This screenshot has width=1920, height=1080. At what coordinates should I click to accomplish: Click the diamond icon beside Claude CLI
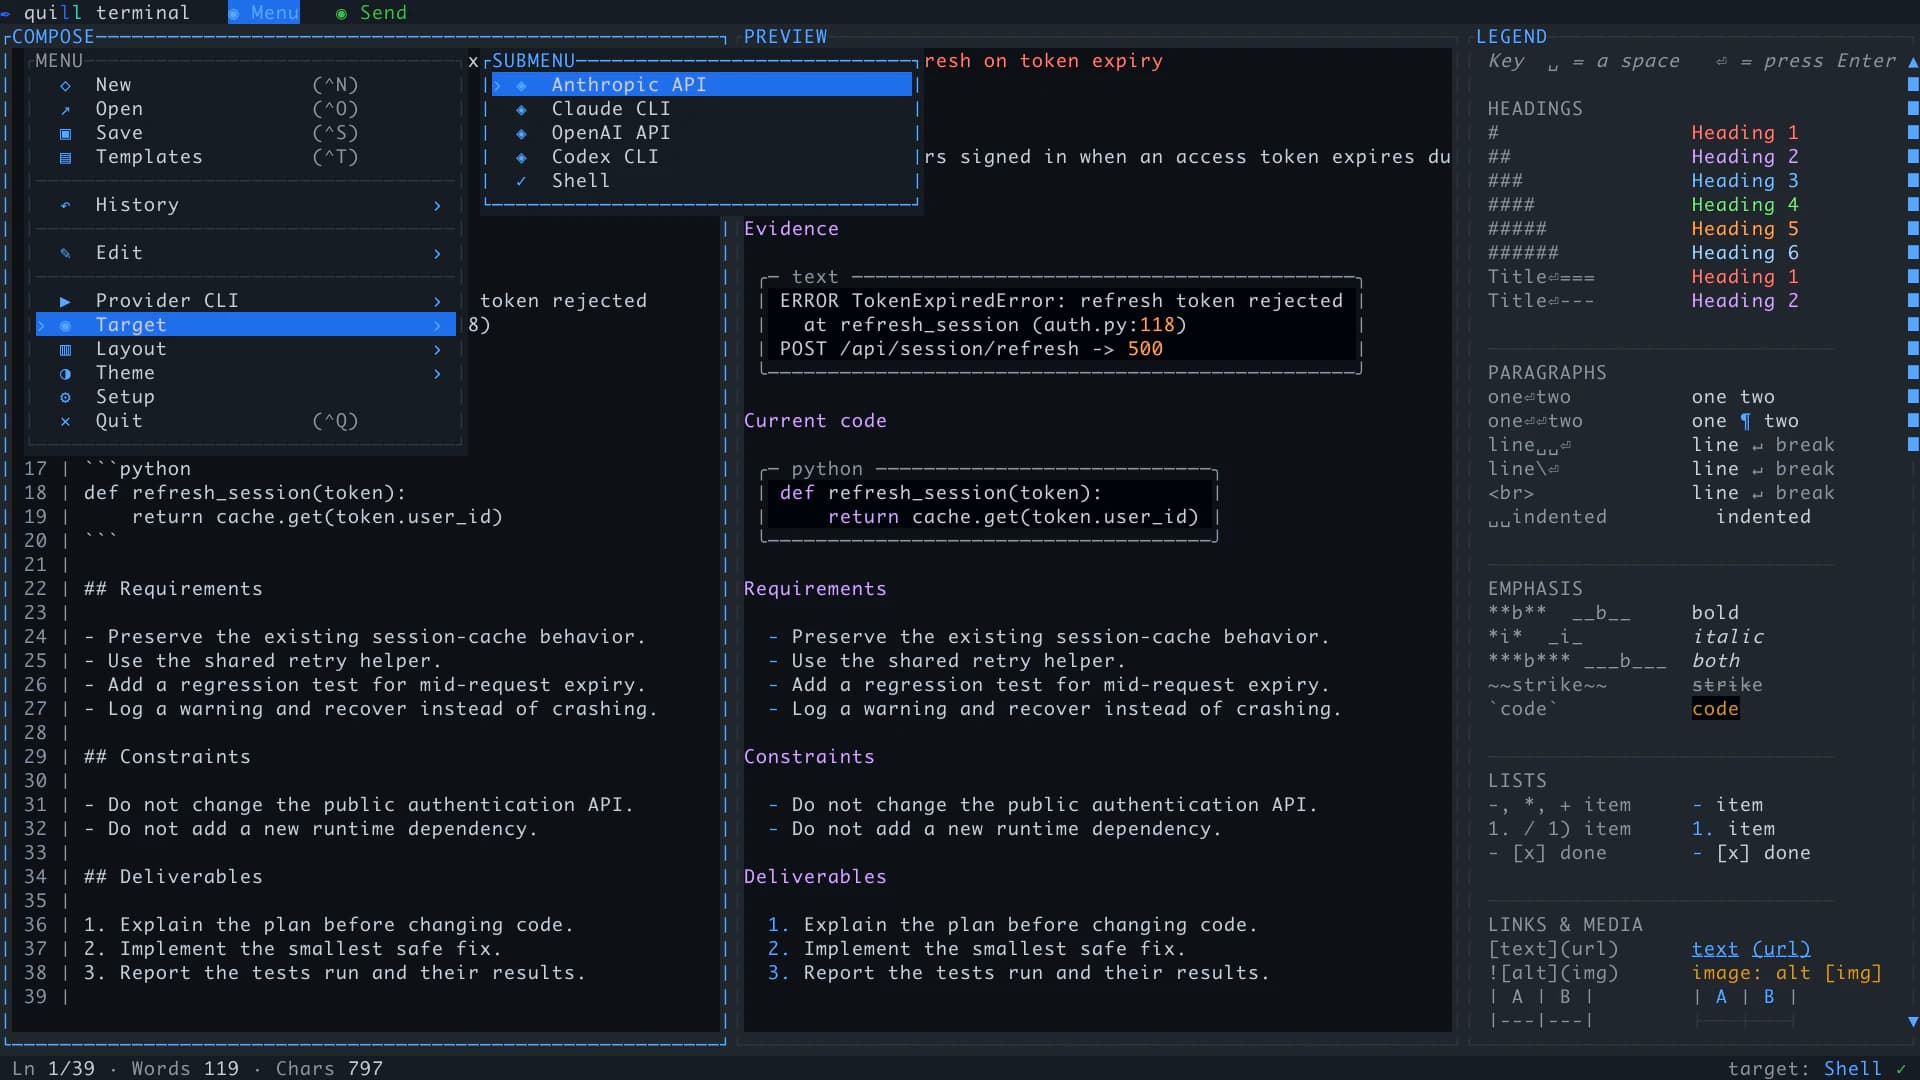(521, 110)
